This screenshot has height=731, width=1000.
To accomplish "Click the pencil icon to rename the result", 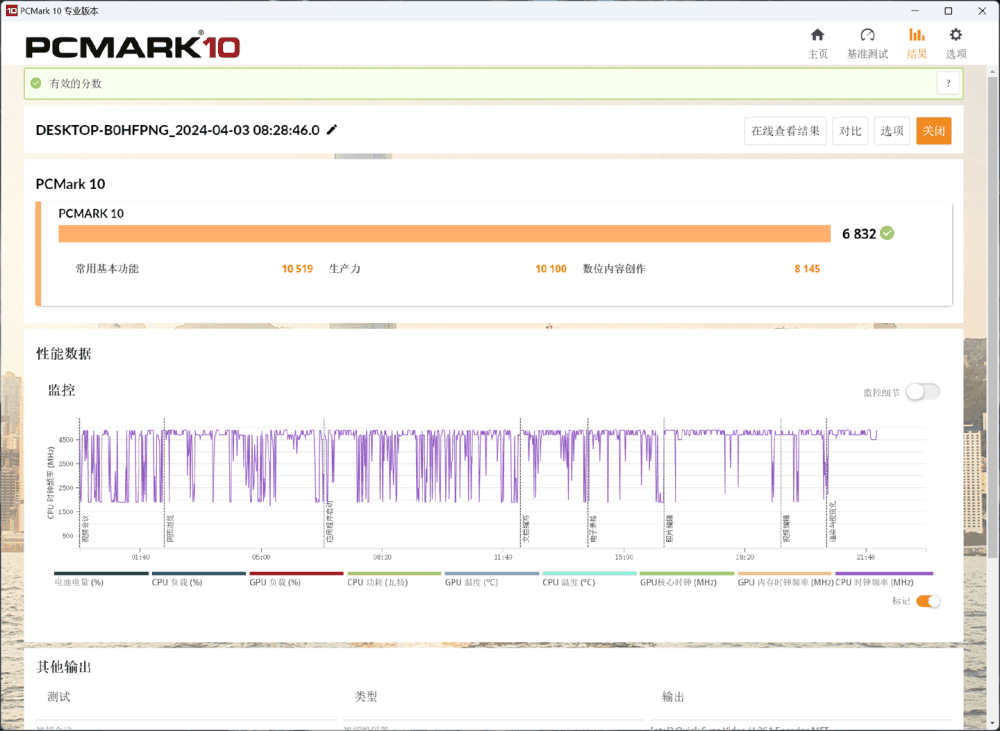I will click(332, 129).
